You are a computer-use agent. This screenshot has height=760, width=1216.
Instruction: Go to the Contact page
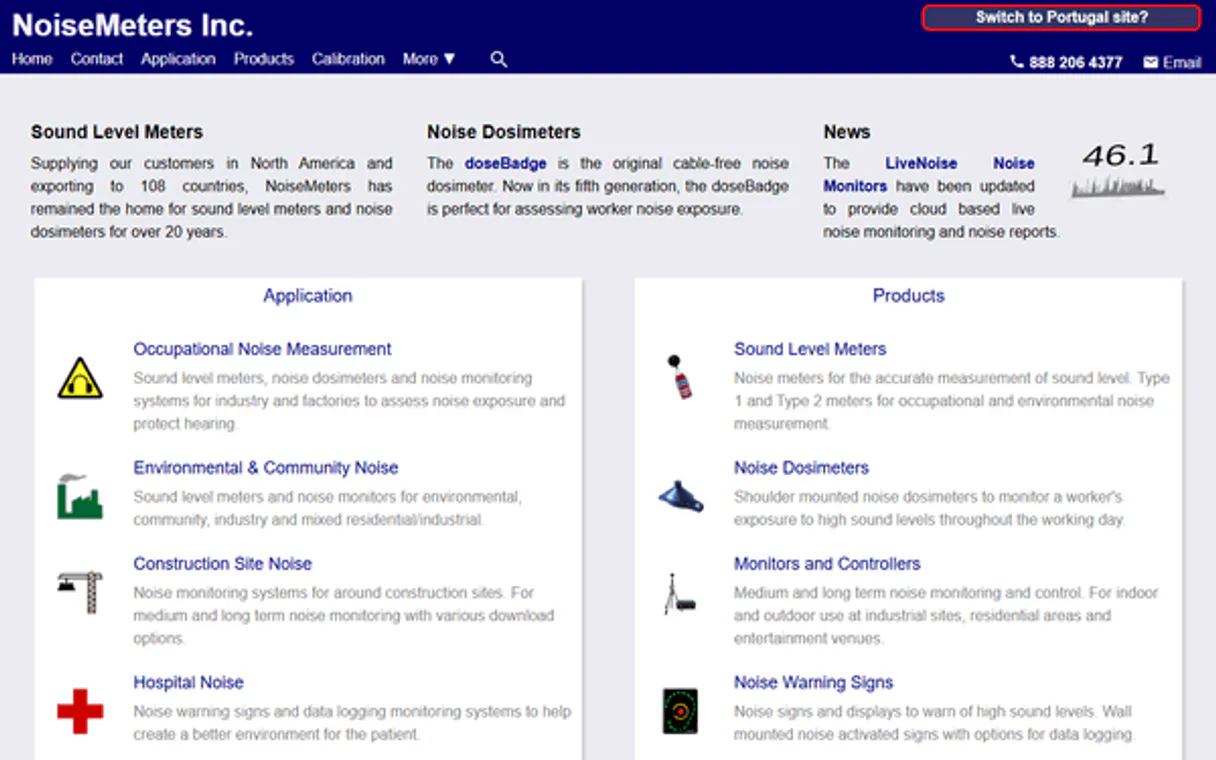[x=97, y=59]
